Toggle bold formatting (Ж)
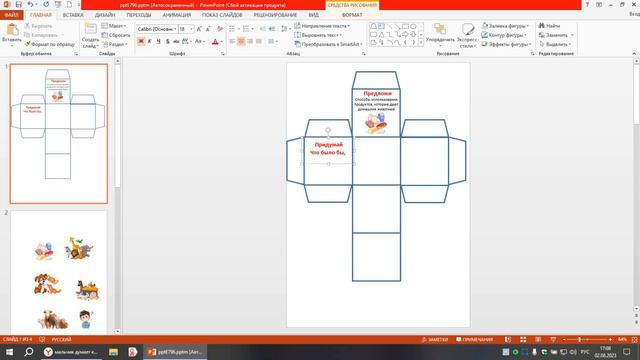 coord(141,41)
